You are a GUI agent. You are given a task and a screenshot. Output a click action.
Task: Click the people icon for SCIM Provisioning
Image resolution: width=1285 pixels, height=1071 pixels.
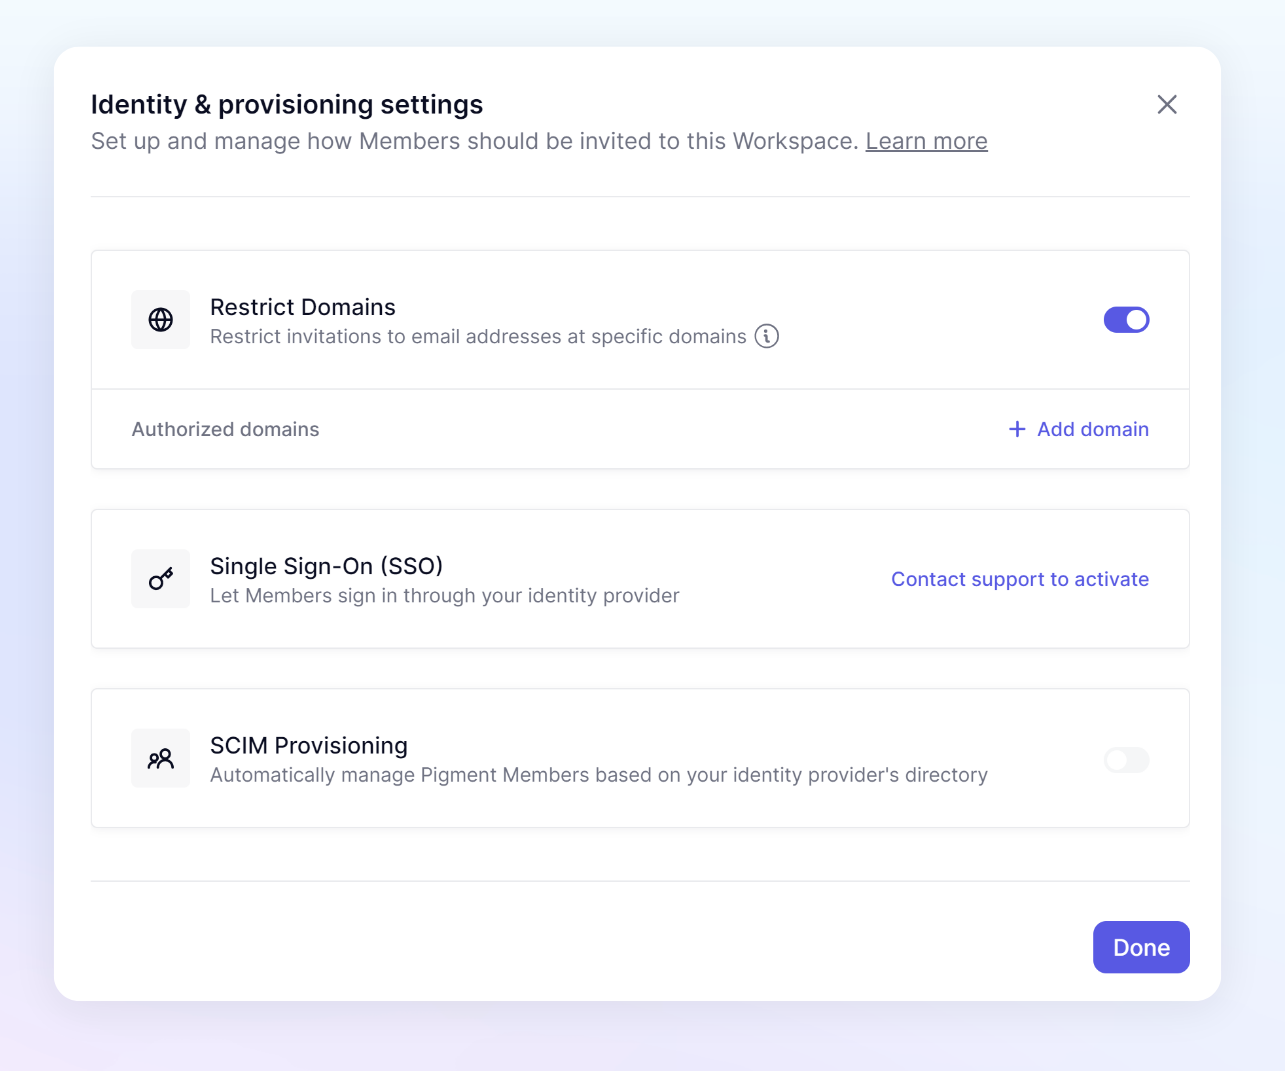[x=161, y=759]
